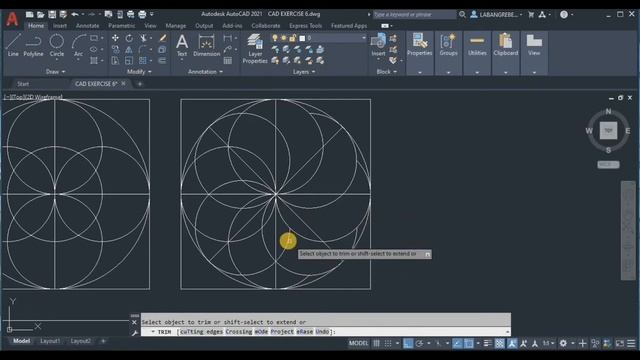Viewport: 640px width, 360px height.
Task: Click the ViewCube TOP face
Action: [608, 131]
